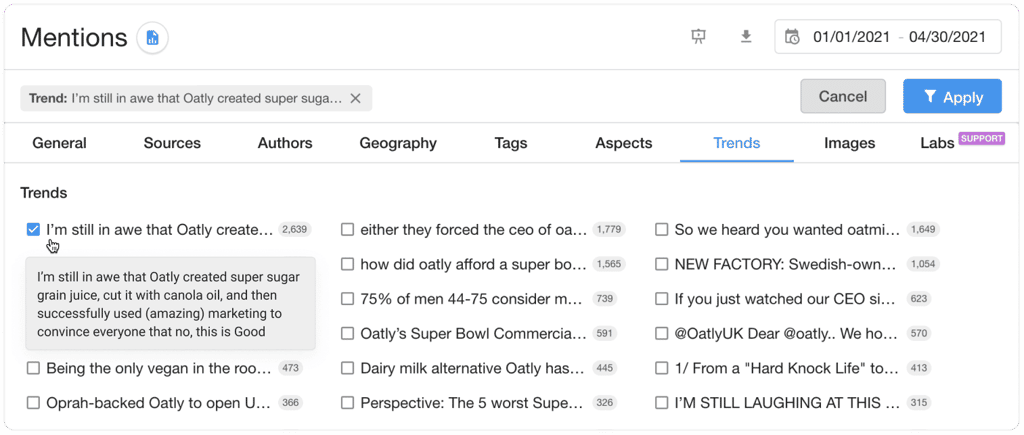Screen dimensions: 1024x435
Task: Open the Authors tab
Action: [285, 143]
